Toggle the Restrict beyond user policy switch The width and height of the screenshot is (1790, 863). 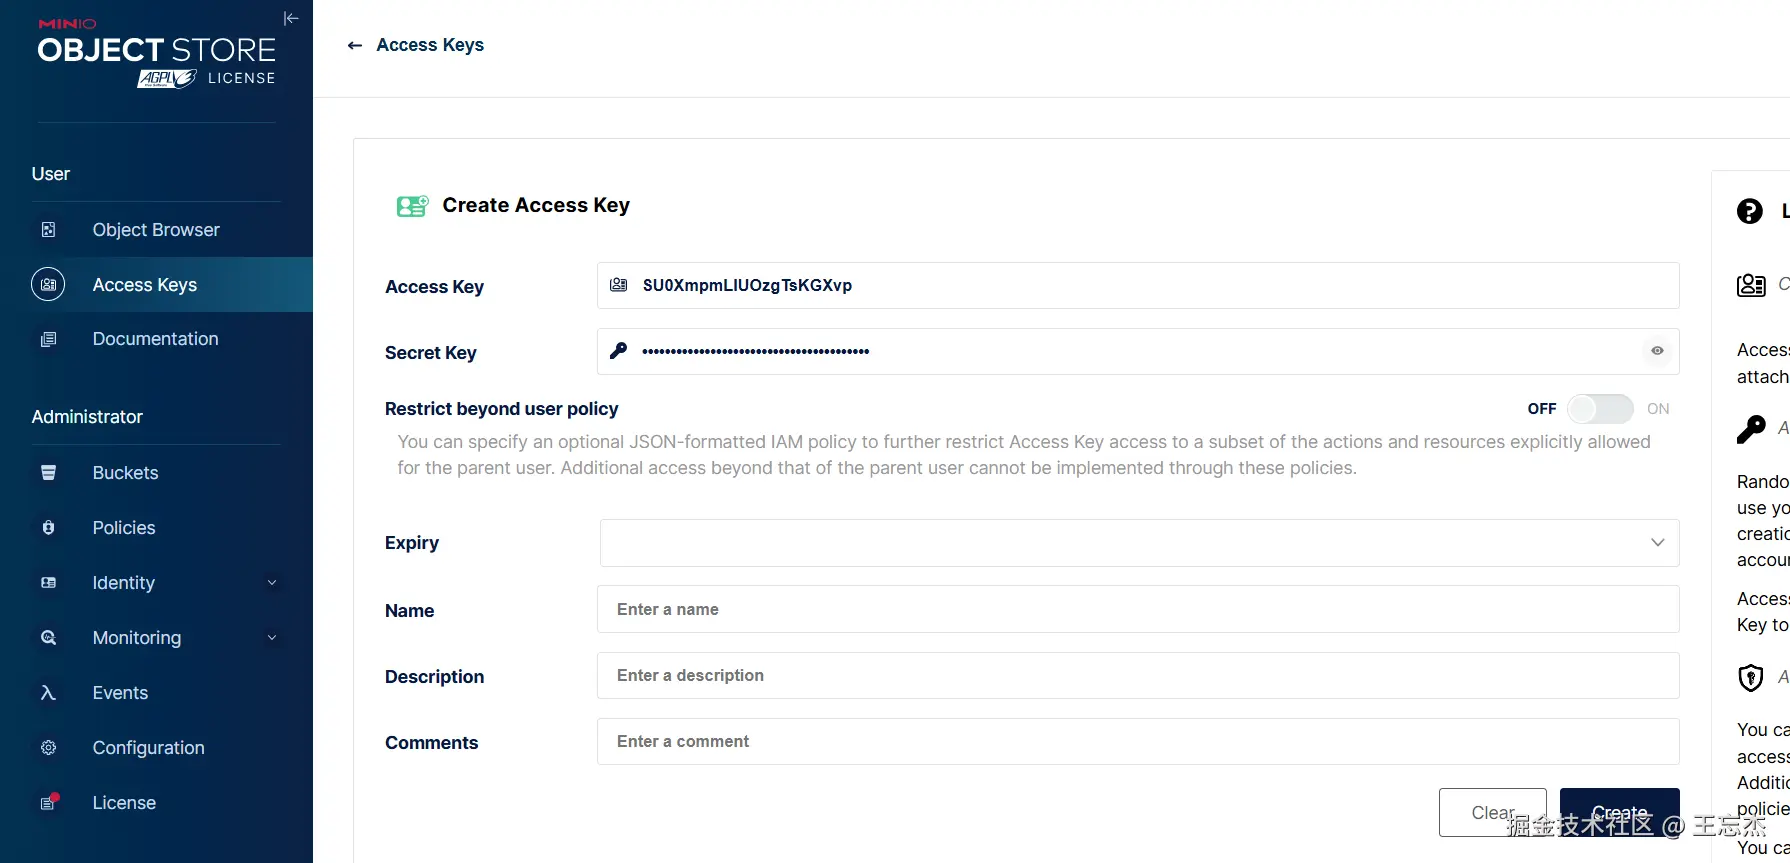click(x=1599, y=409)
